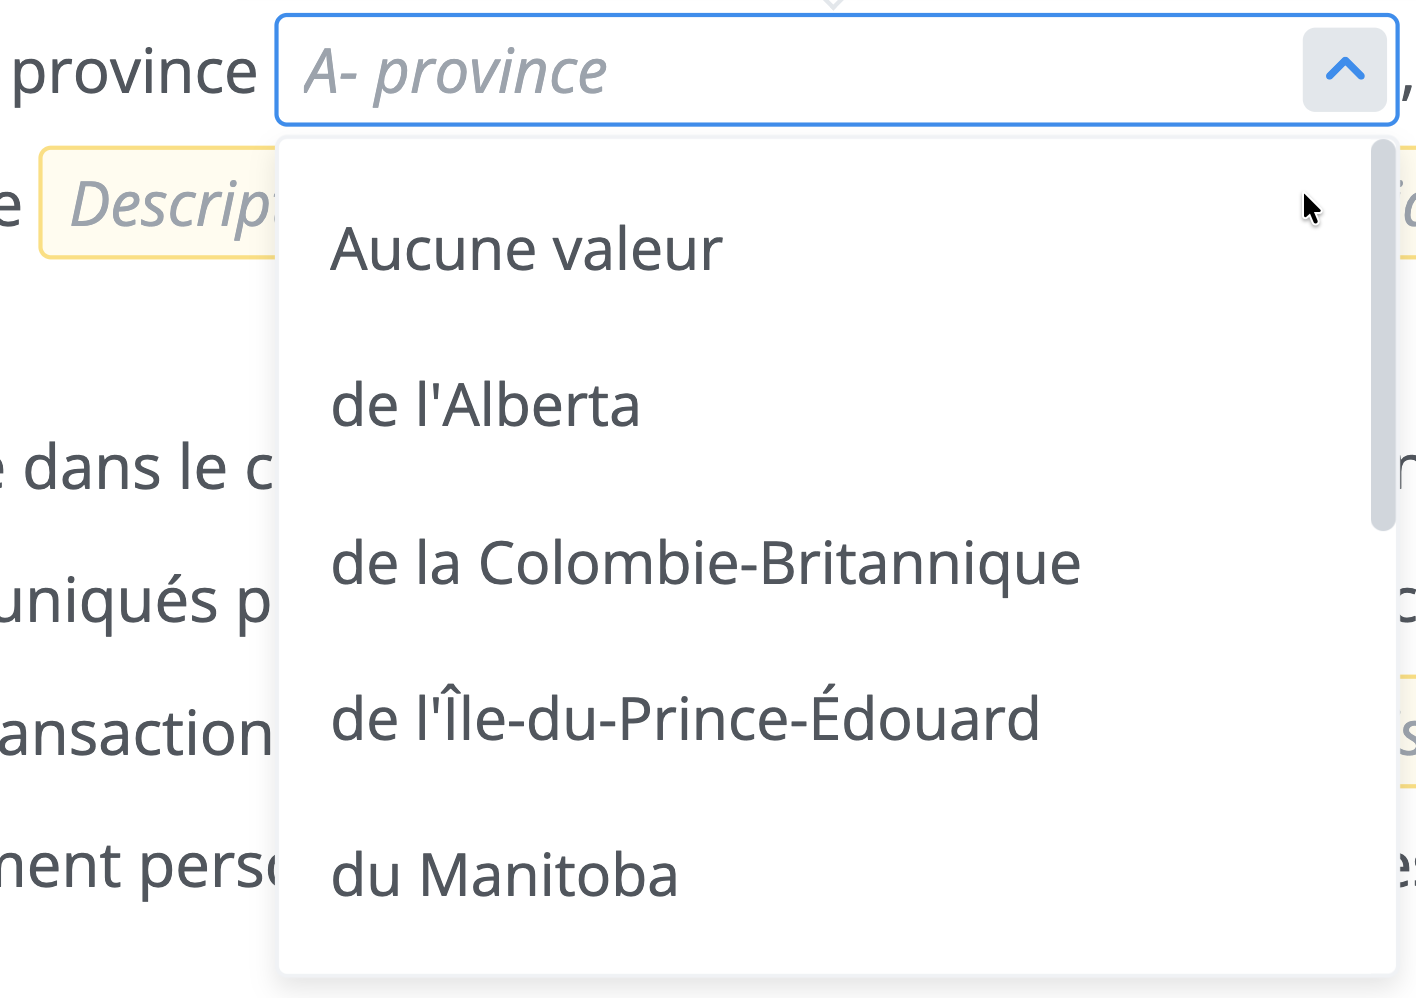This screenshot has height=998, width=1416.
Task: Pick "de la Colombie-Britannique" in the dropdown
Action: (705, 563)
